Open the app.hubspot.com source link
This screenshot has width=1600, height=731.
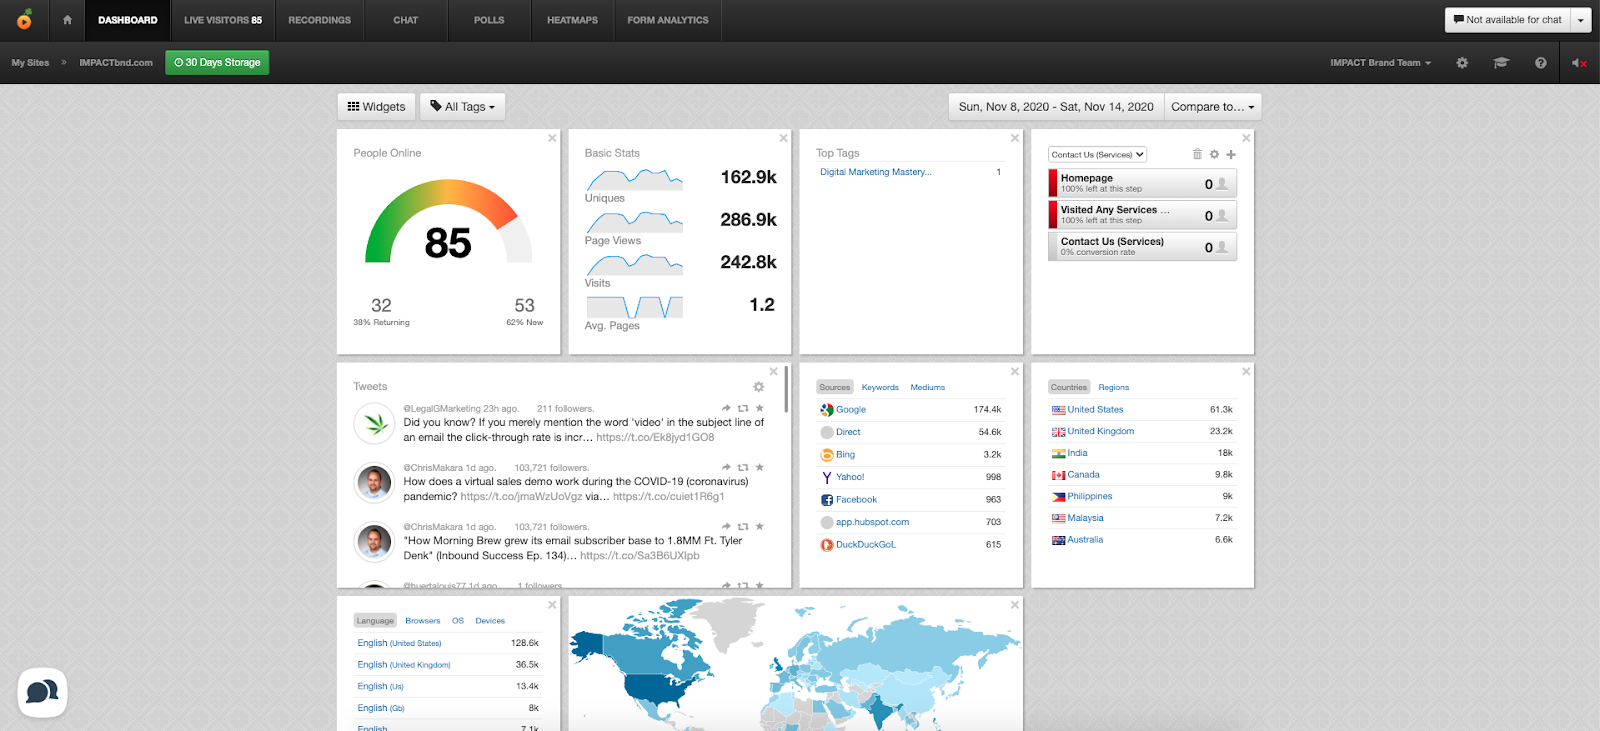(872, 522)
